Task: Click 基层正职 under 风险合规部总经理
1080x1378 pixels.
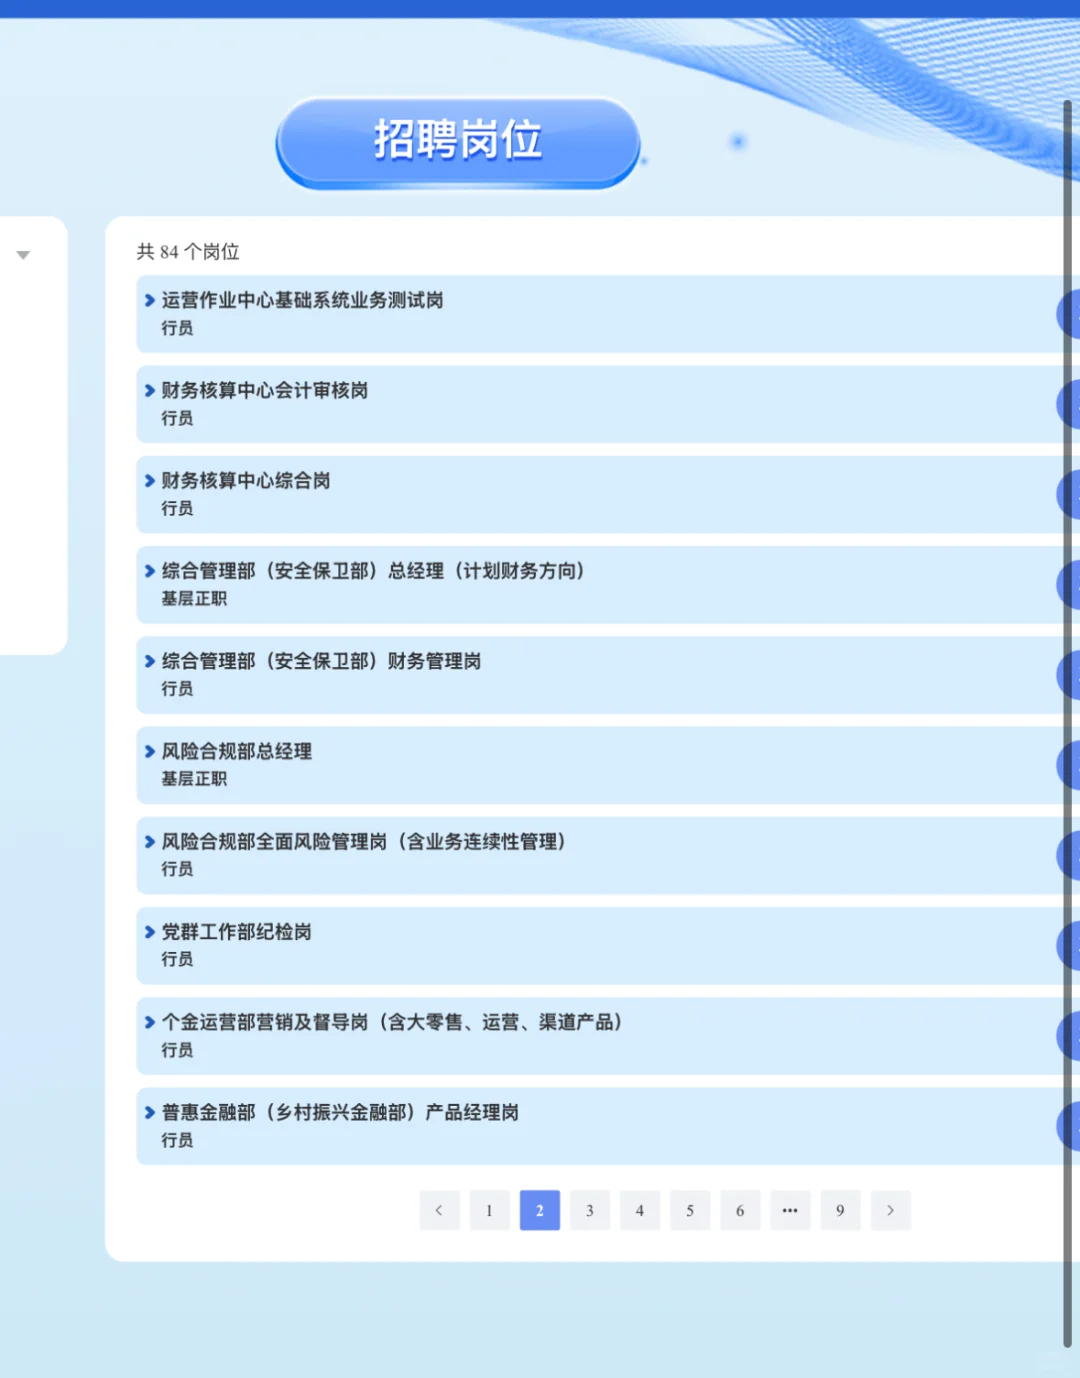Action: click(194, 779)
